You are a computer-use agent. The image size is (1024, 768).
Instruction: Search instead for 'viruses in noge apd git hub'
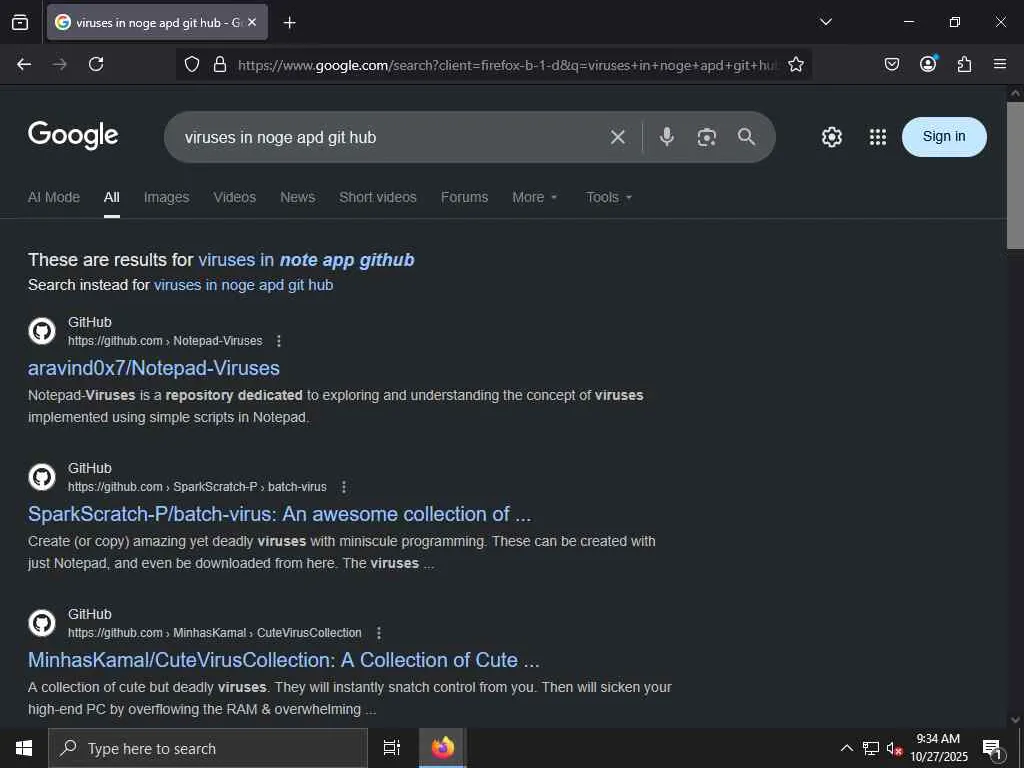pos(244,285)
